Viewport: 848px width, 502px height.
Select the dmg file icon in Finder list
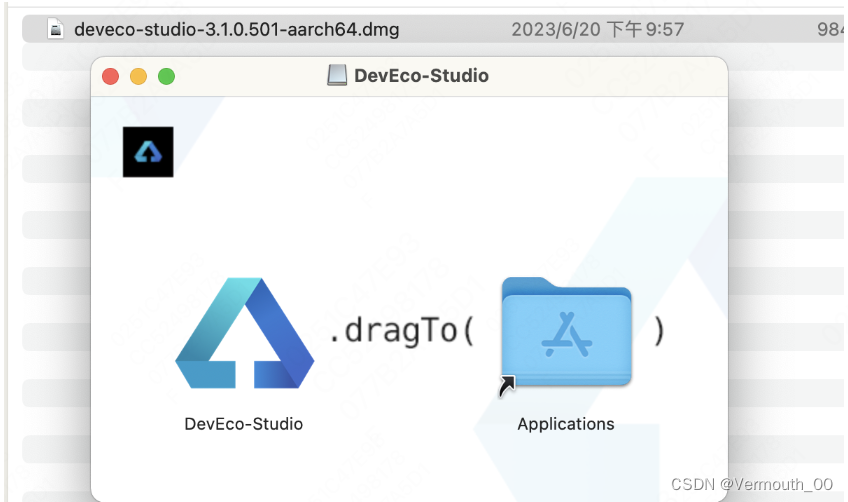point(55,29)
